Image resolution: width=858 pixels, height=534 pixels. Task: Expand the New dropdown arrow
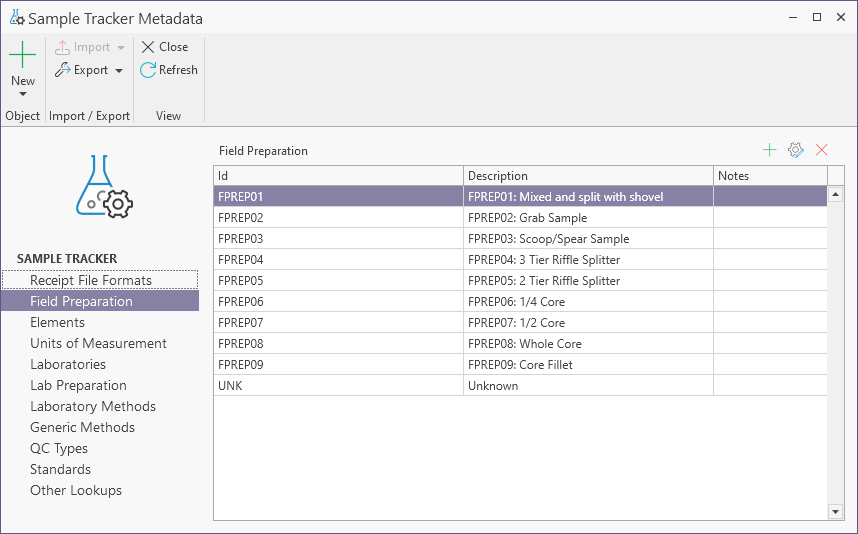22,95
